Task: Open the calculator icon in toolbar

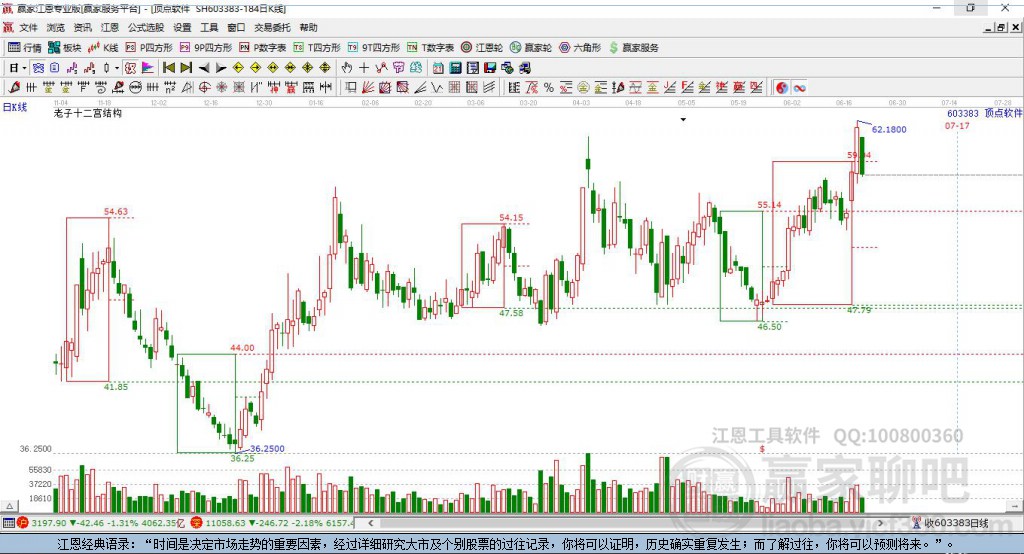Action: (456, 68)
